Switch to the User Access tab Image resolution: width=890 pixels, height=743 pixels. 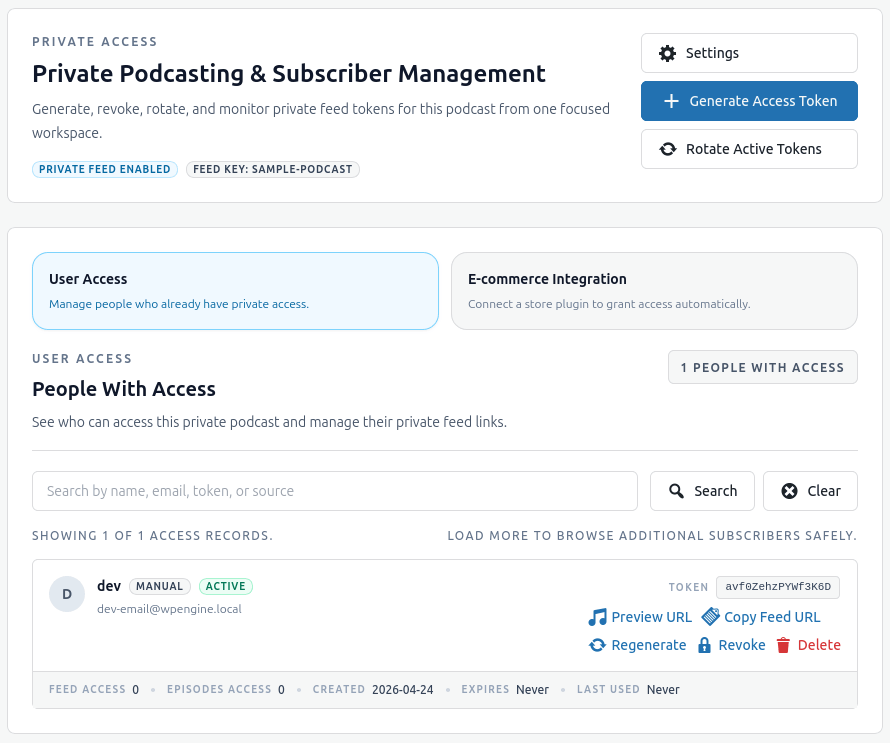[235, 291]
